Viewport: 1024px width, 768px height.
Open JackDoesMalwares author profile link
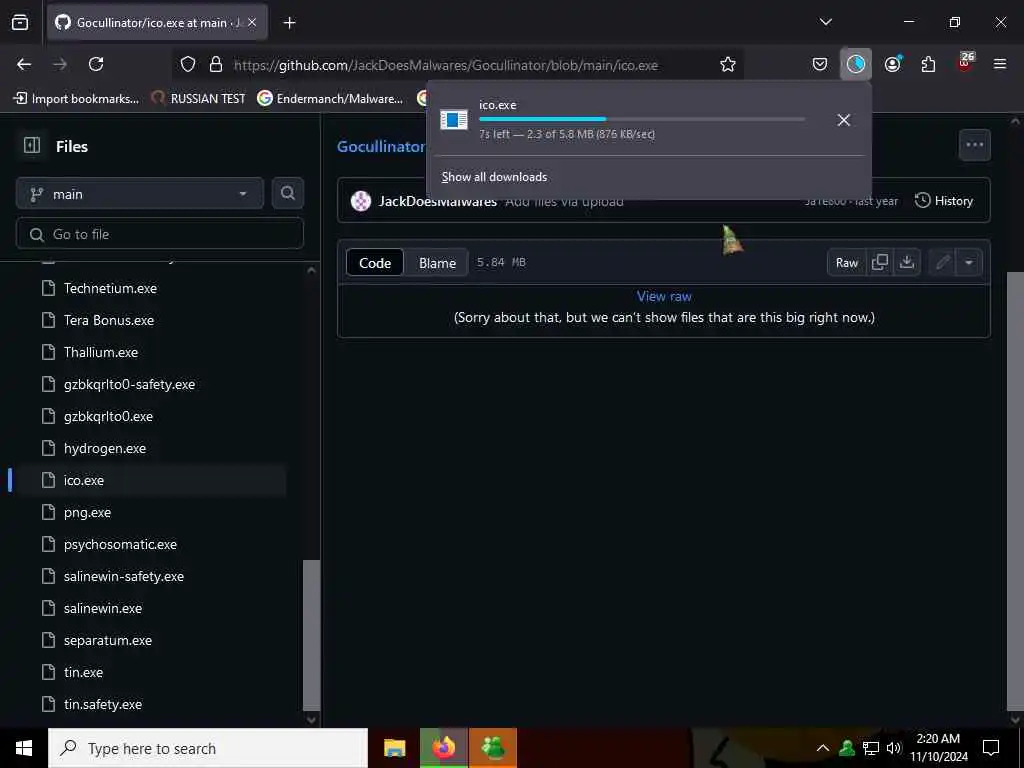point(438,201)
